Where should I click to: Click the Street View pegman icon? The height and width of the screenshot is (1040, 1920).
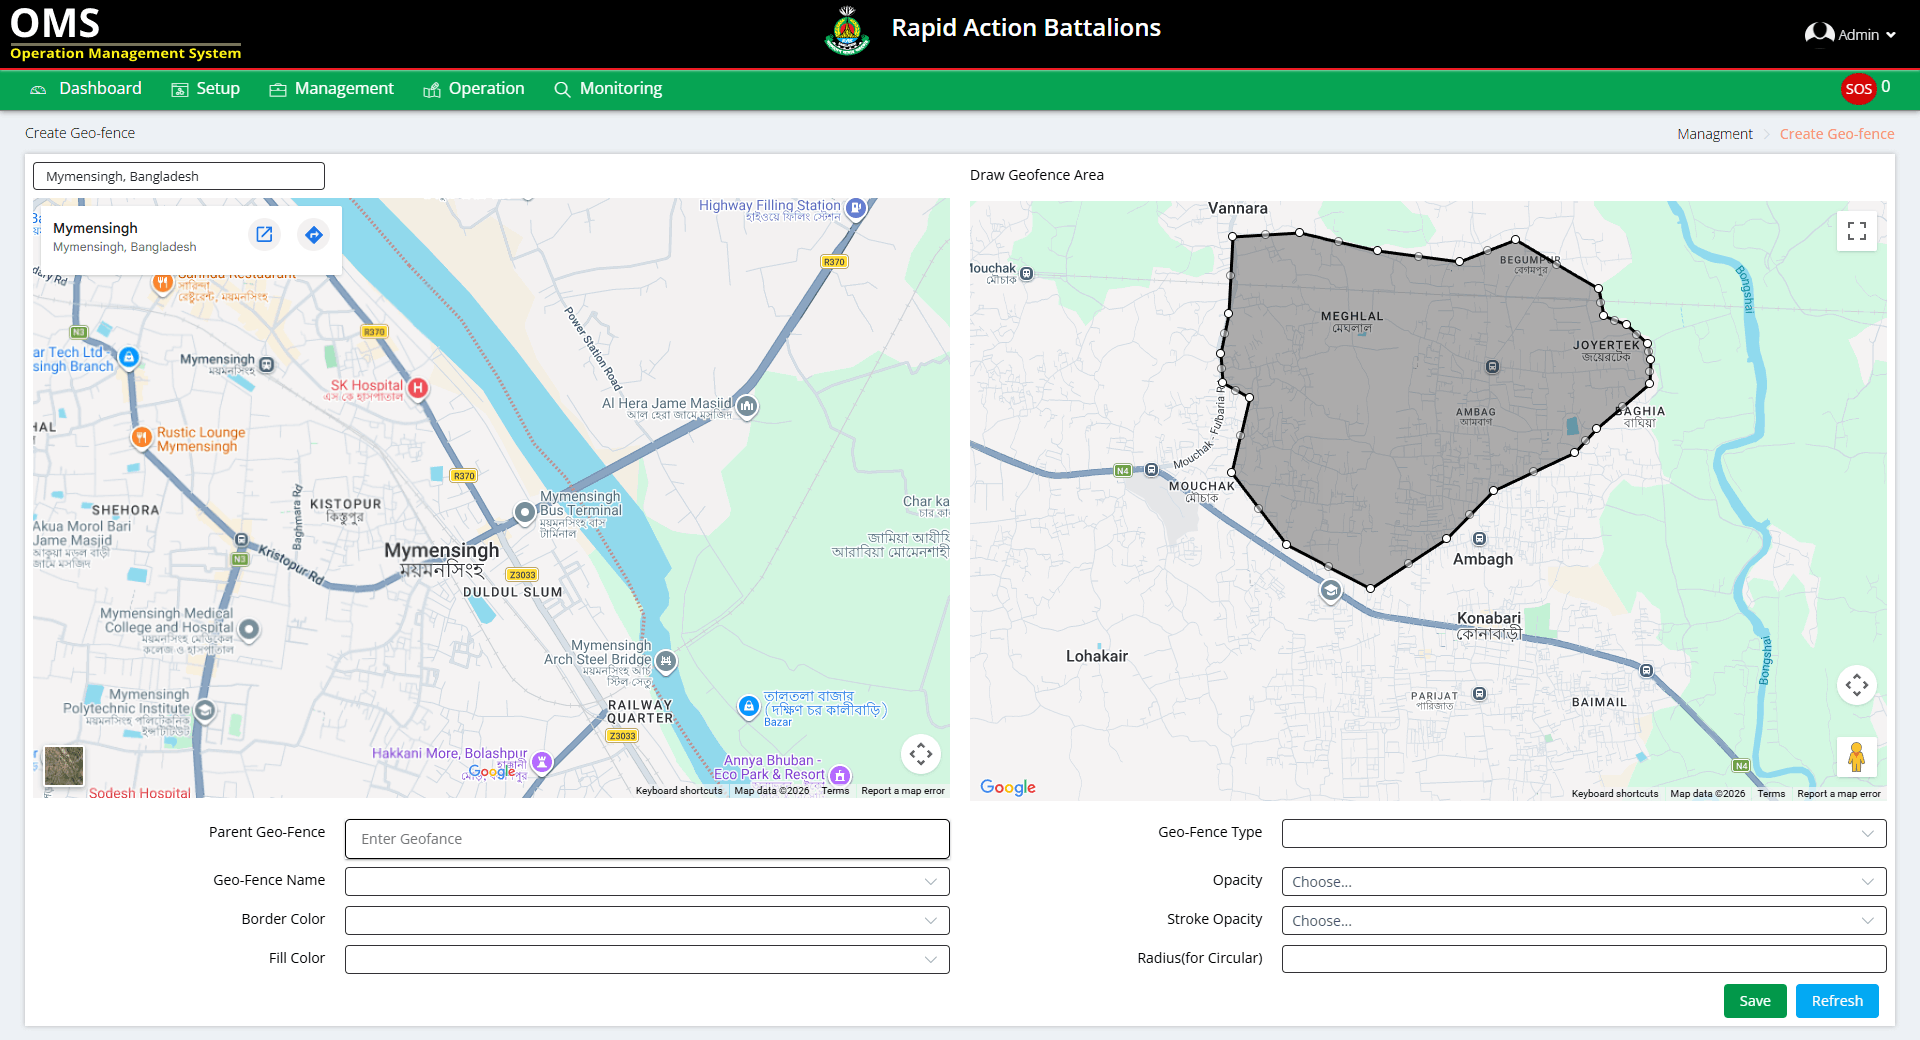[1856, 757]
